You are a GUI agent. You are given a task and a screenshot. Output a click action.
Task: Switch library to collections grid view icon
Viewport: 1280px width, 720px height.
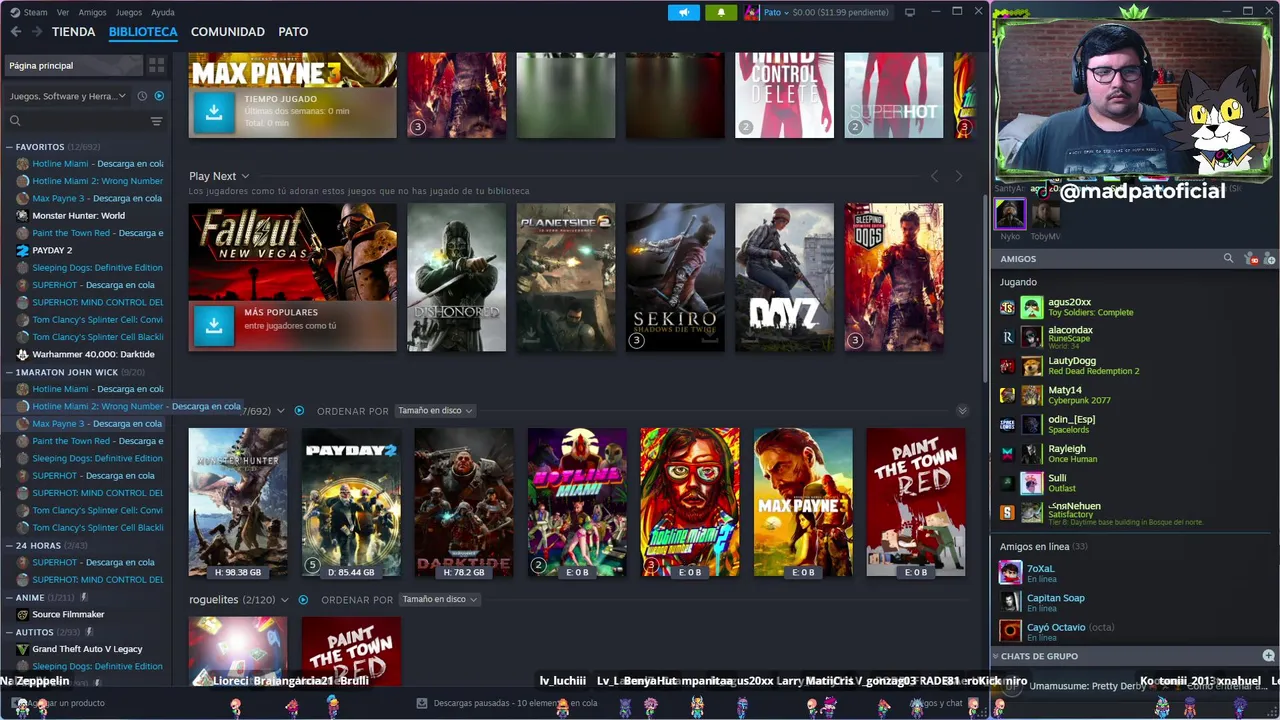(156, 65)
